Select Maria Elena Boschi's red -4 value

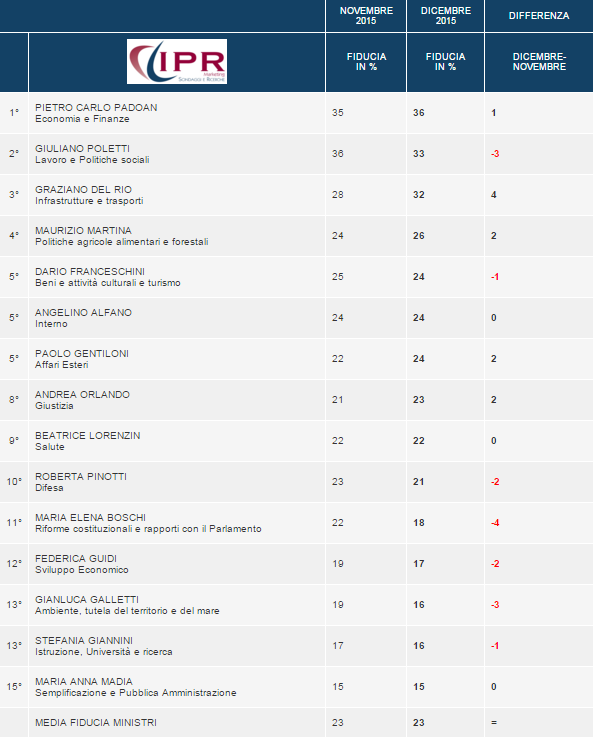click(495, 523)
